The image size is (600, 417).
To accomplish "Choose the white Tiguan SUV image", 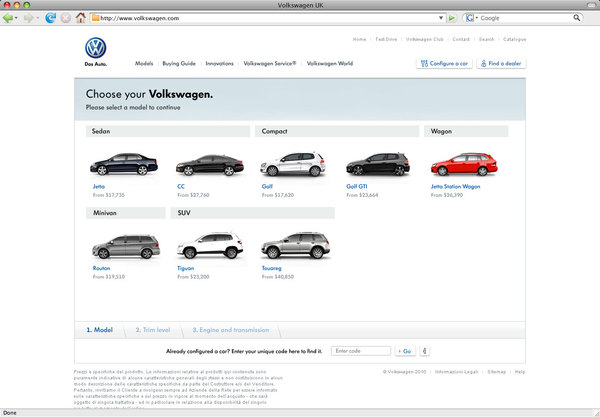I will [207, 245].
